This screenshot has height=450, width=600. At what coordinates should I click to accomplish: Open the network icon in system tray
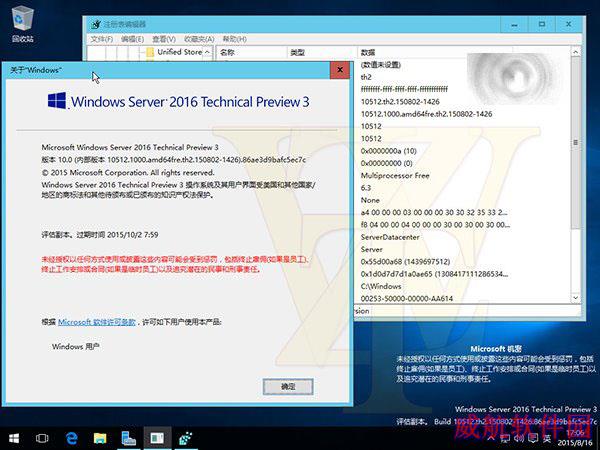[505, 438]
